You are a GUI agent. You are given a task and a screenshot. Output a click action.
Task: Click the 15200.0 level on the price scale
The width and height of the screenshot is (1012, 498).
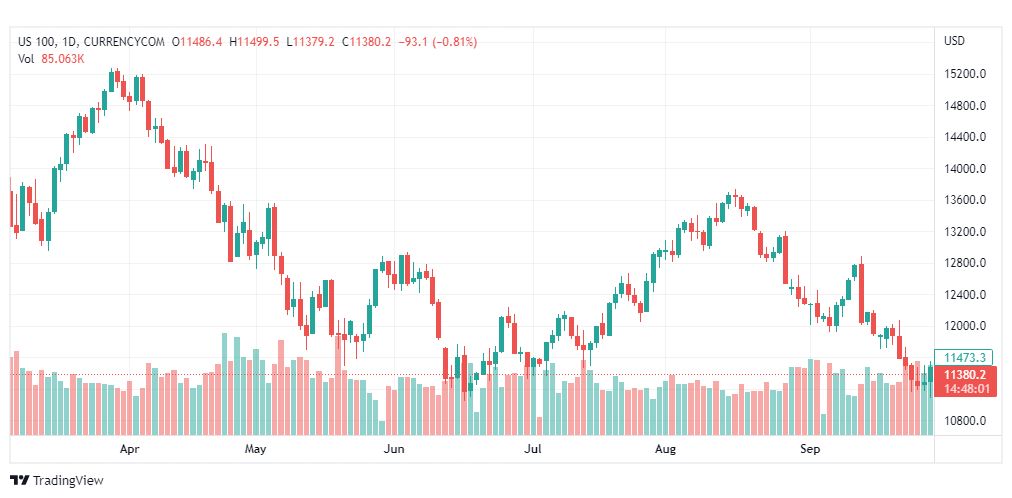(966, 74)
